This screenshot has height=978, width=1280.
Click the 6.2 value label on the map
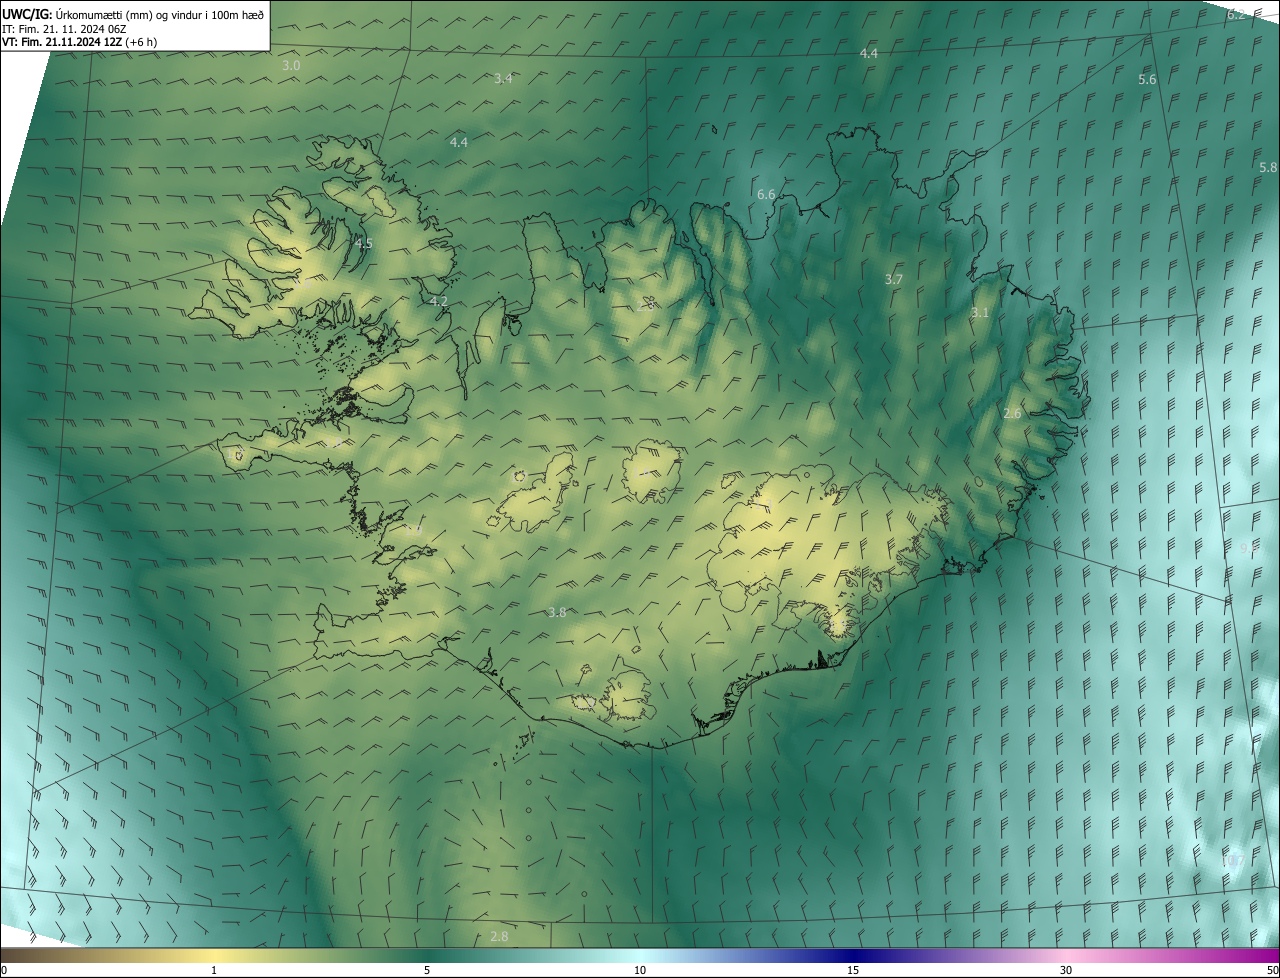[x=1236, y=14]
